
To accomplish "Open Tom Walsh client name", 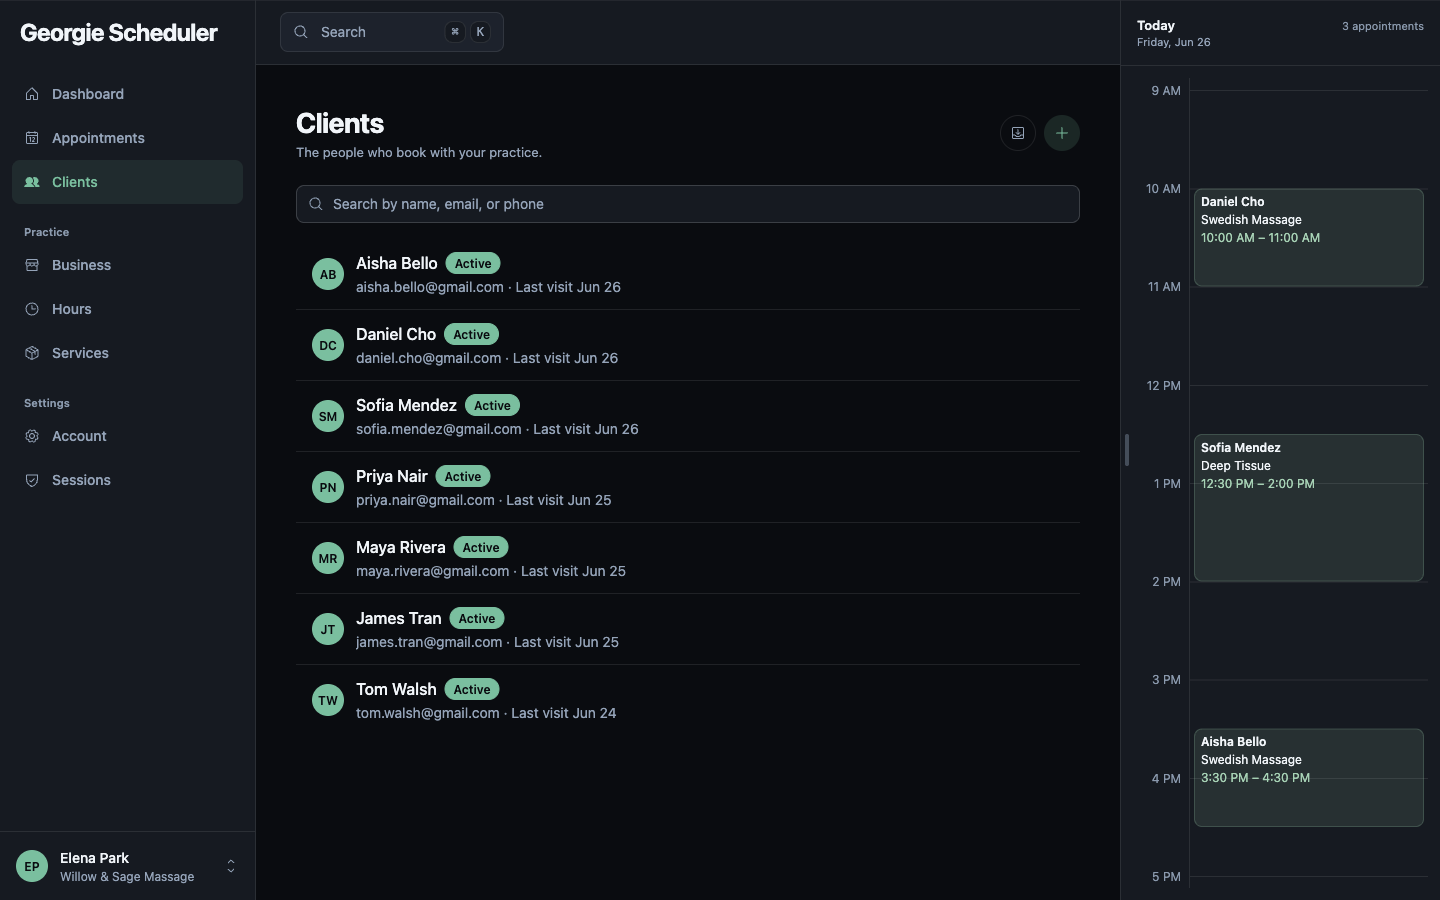I will pyautogui.click(x=396, y=689).
